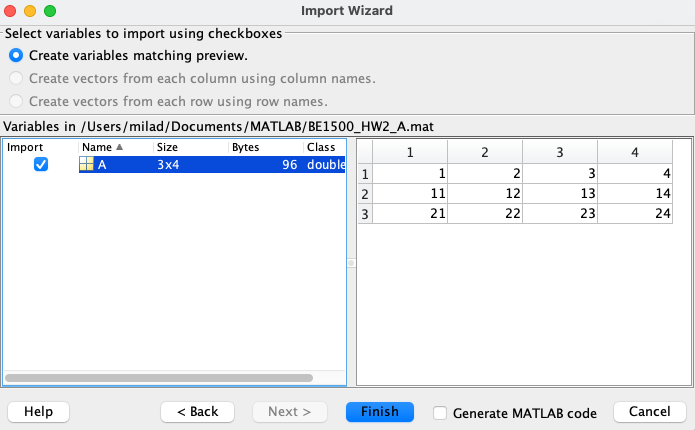Click the splitter handle between list and preview

pos(351,263)
